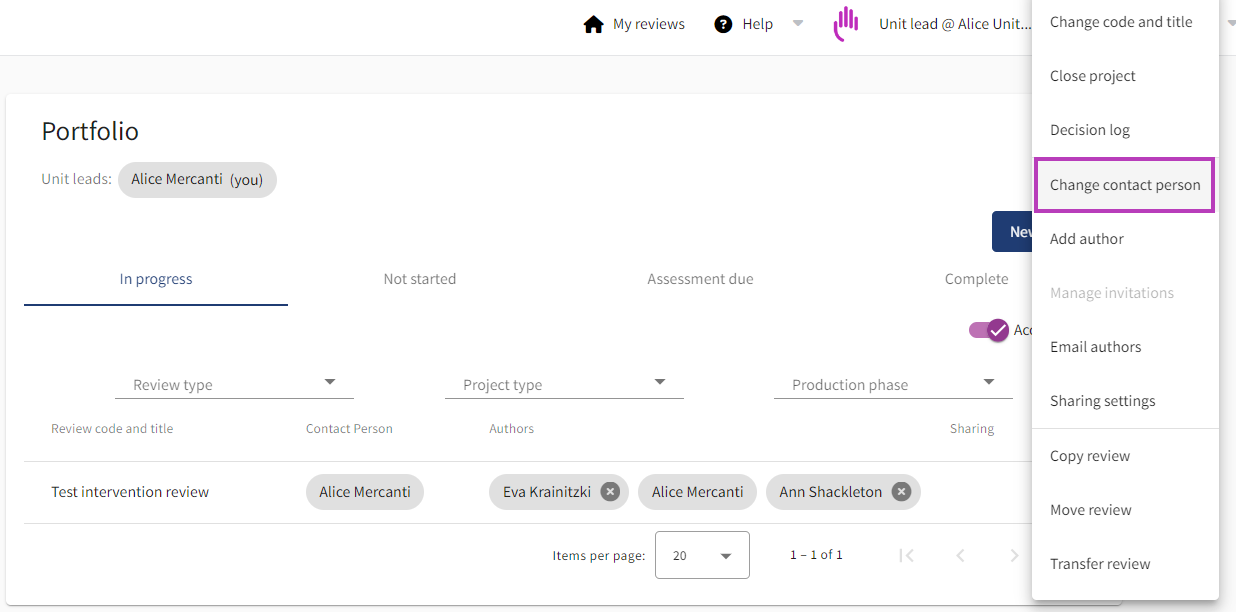Viewport: 1236px width, 612px height.
Task: Go to next page arrow
Action: click(1014, 555)
